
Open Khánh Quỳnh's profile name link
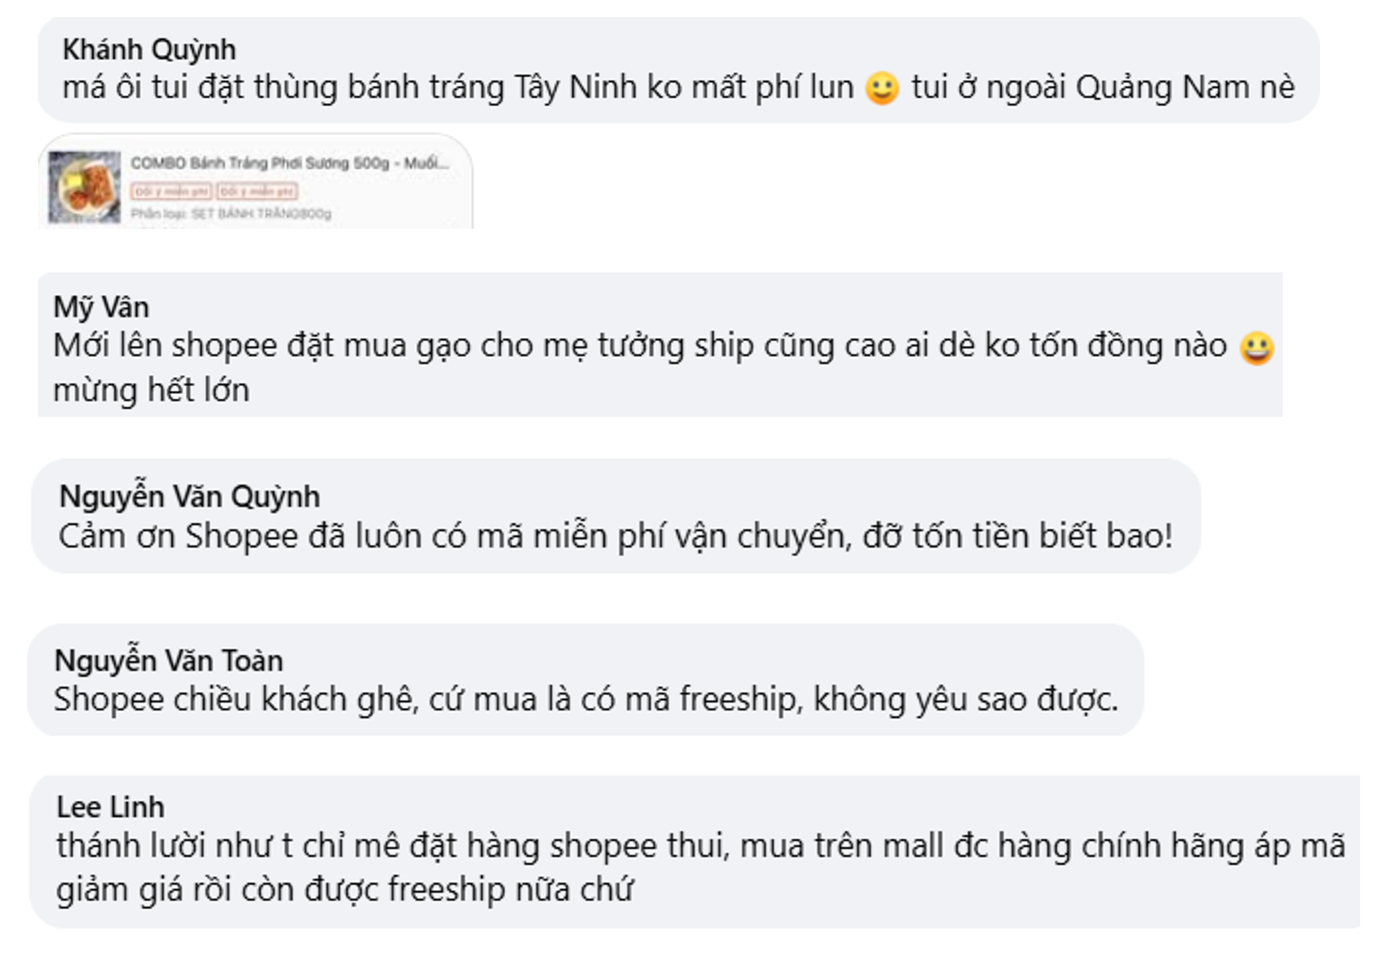pyautogui.click(x=149, y=49)
